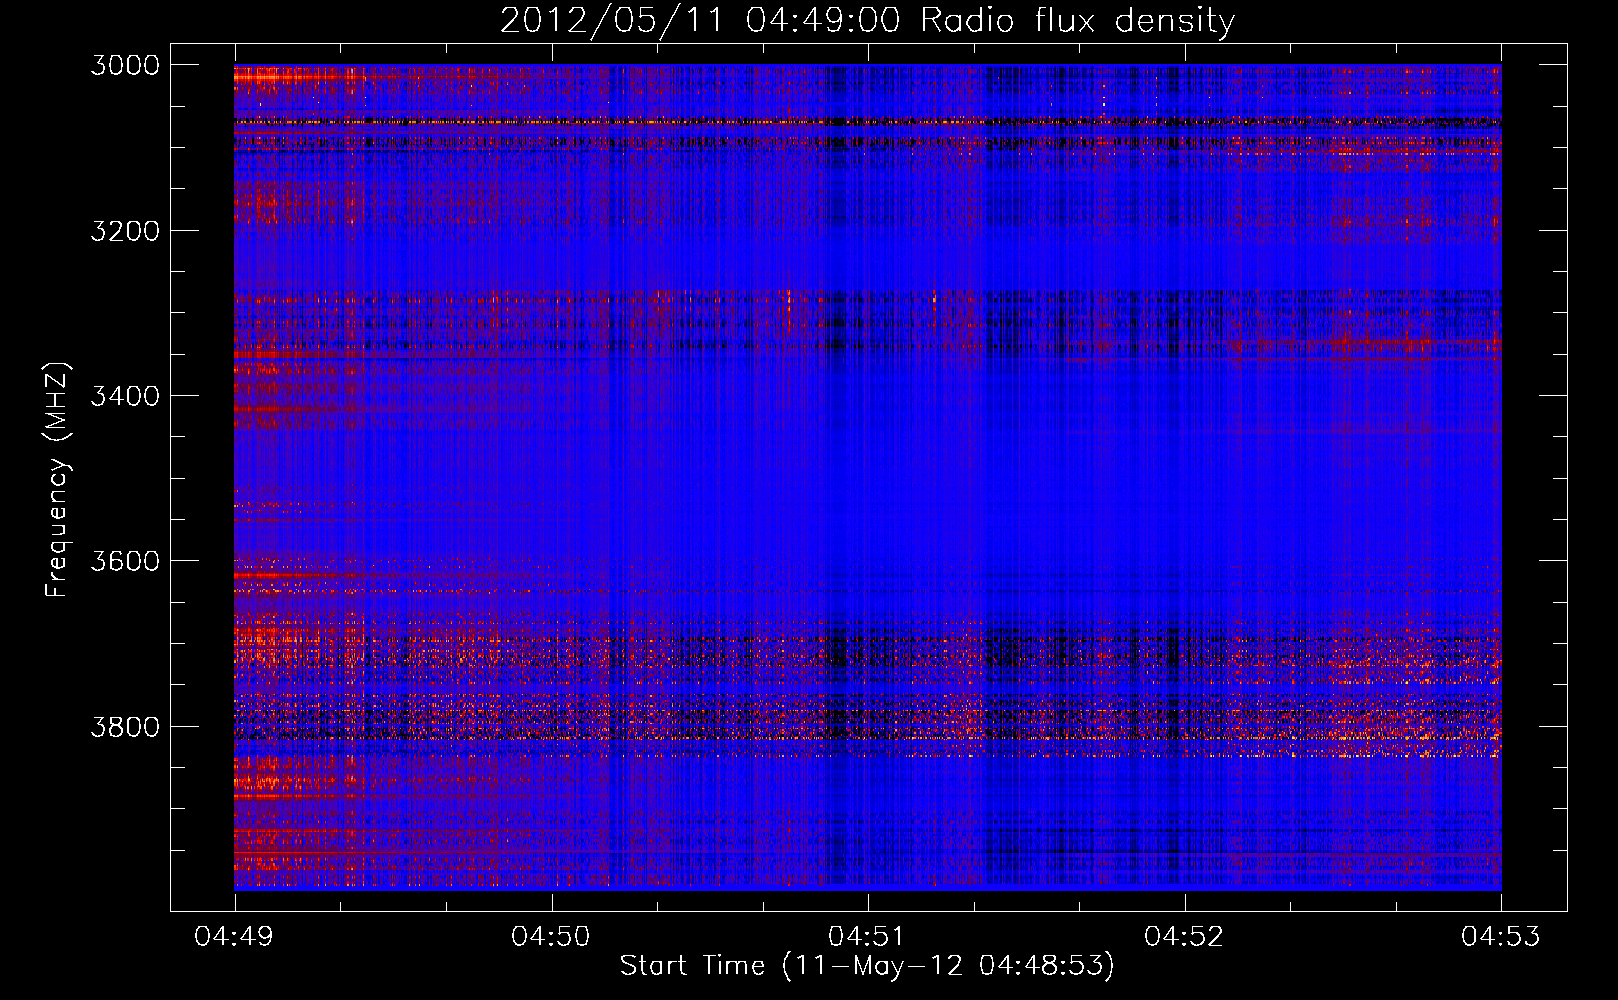Screen dimensions: 1618x1000
Task: Click the 3200 frequency tick label
Action: (125, 231)
